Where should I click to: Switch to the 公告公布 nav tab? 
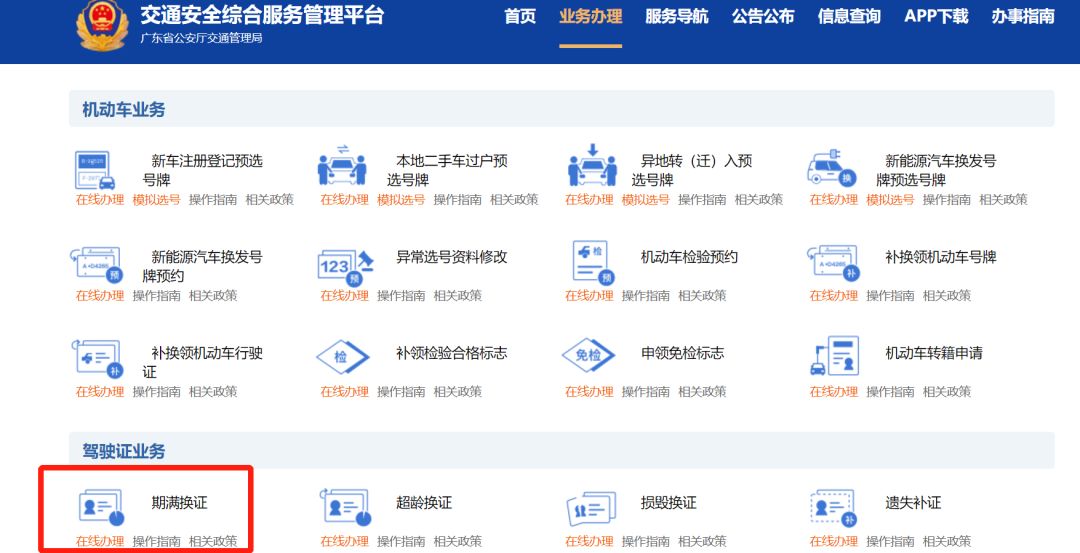762,17
